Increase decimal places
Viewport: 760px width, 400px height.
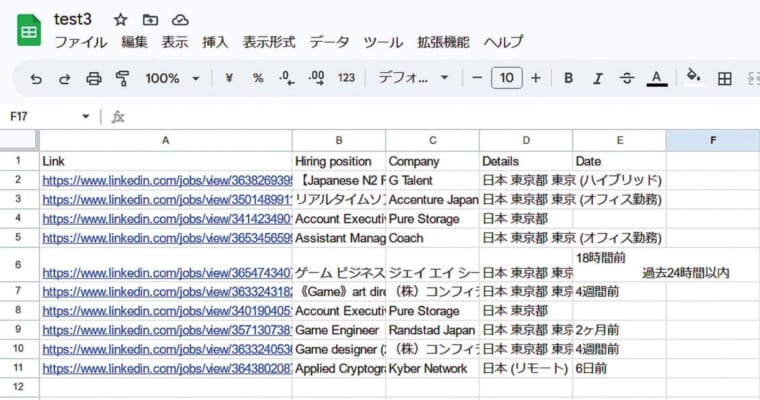click(316, 78)
